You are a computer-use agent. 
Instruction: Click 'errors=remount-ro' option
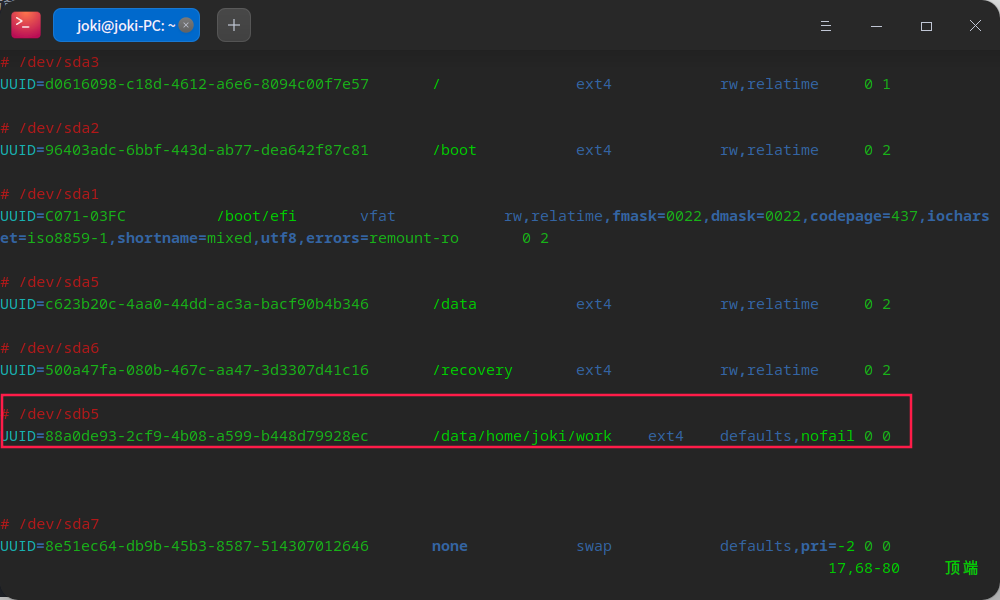coord(382,238)
